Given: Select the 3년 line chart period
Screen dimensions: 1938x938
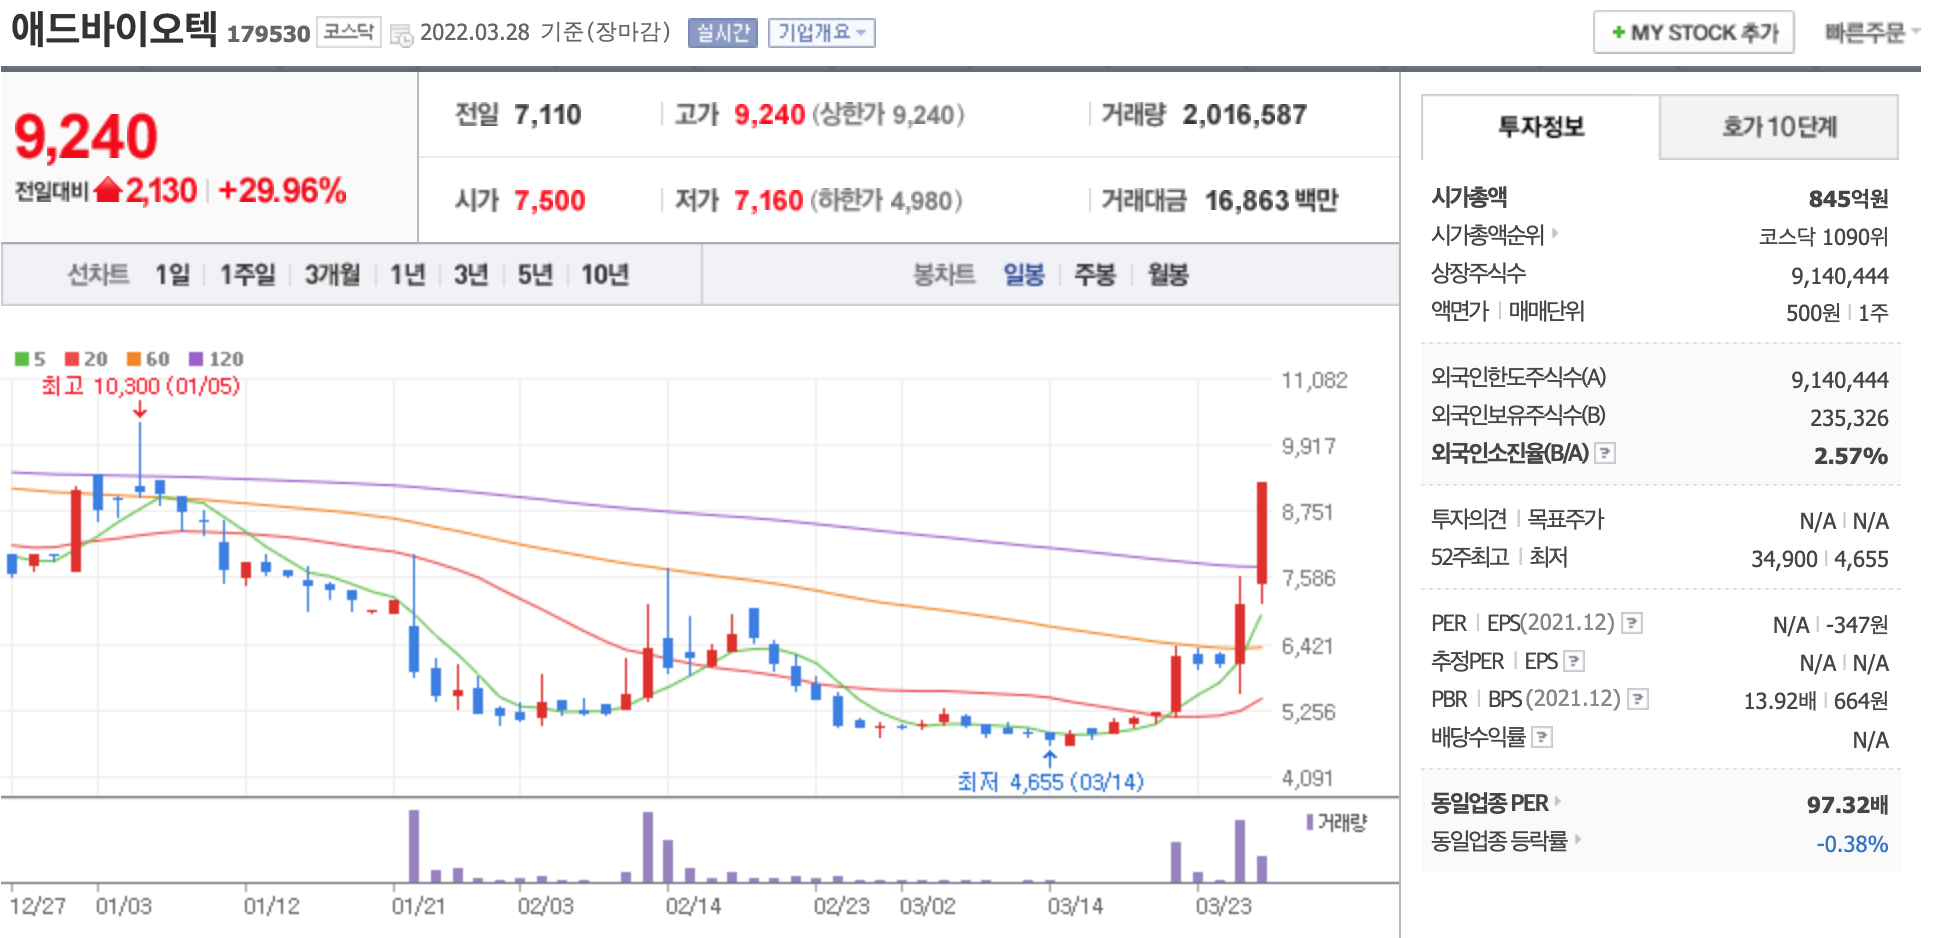Looking at the screenshot, I should coord(471,274).
